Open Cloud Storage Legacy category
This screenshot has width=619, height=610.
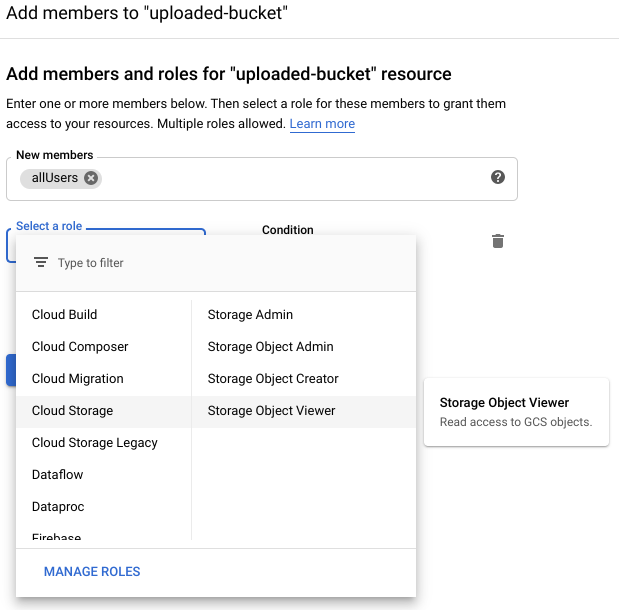95,443
